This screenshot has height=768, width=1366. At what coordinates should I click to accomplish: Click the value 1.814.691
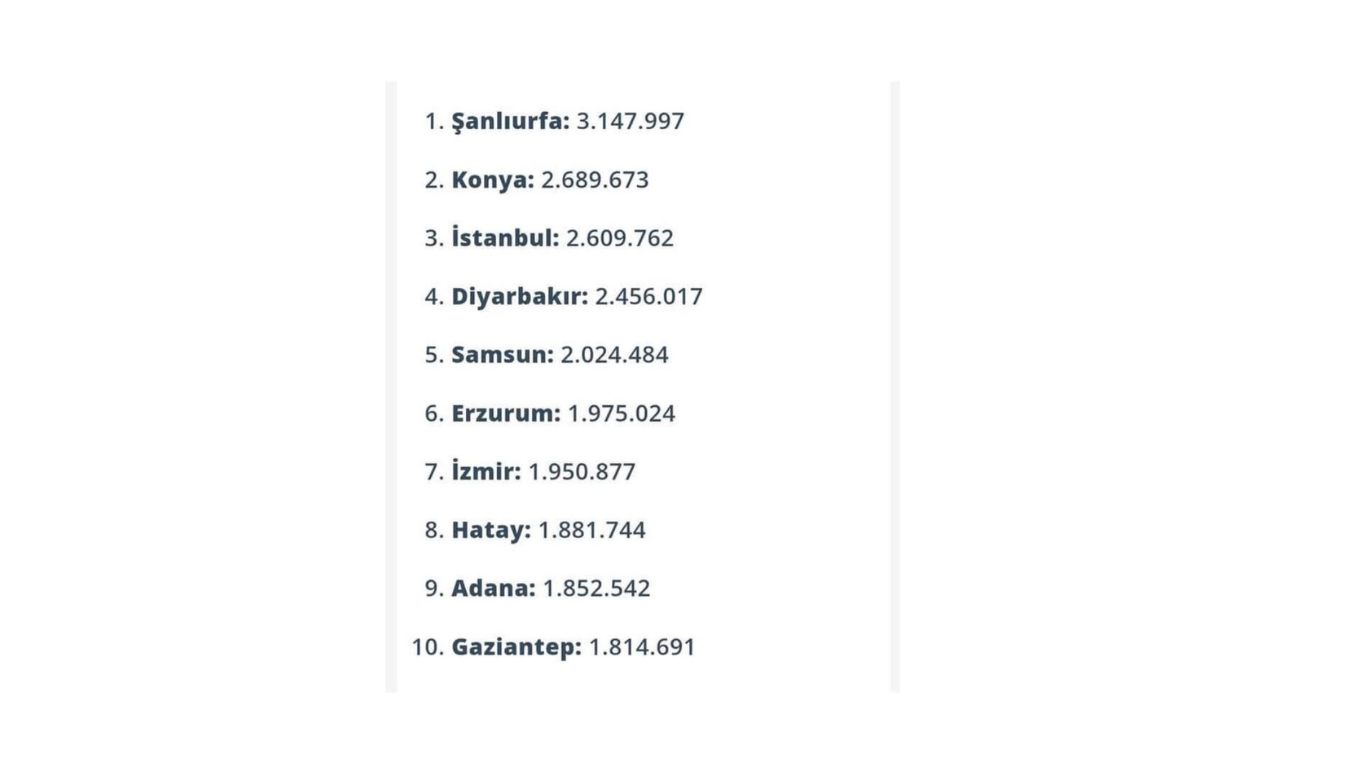click(642, 647)
